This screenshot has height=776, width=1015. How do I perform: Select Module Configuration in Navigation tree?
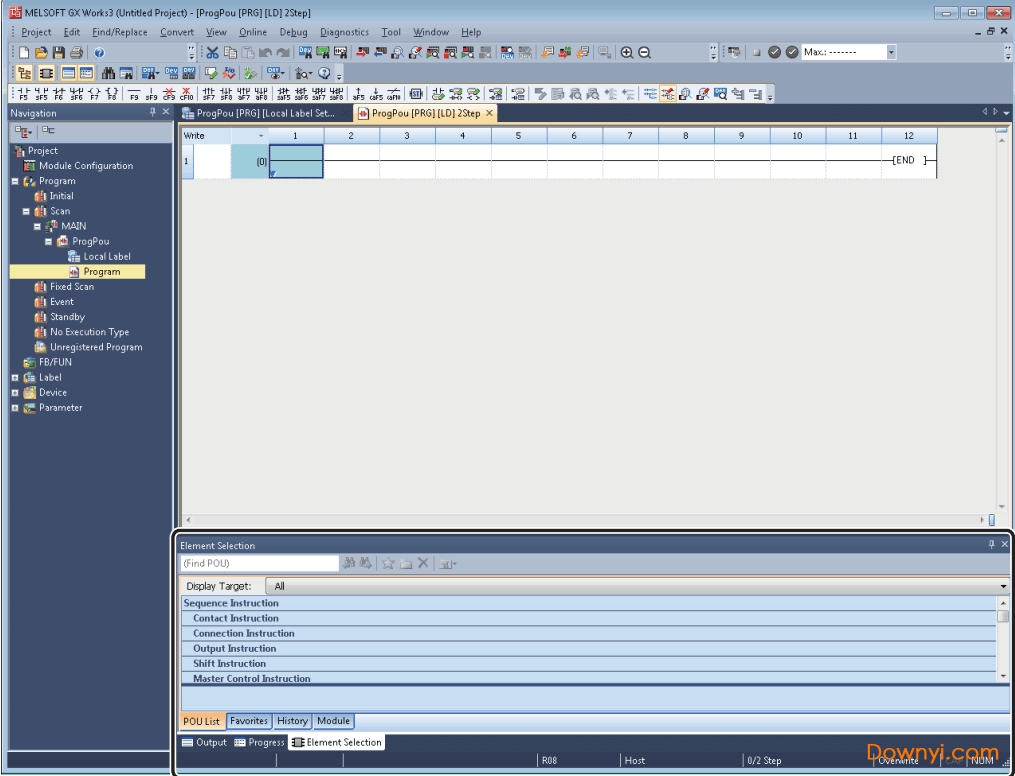[85, 166]
